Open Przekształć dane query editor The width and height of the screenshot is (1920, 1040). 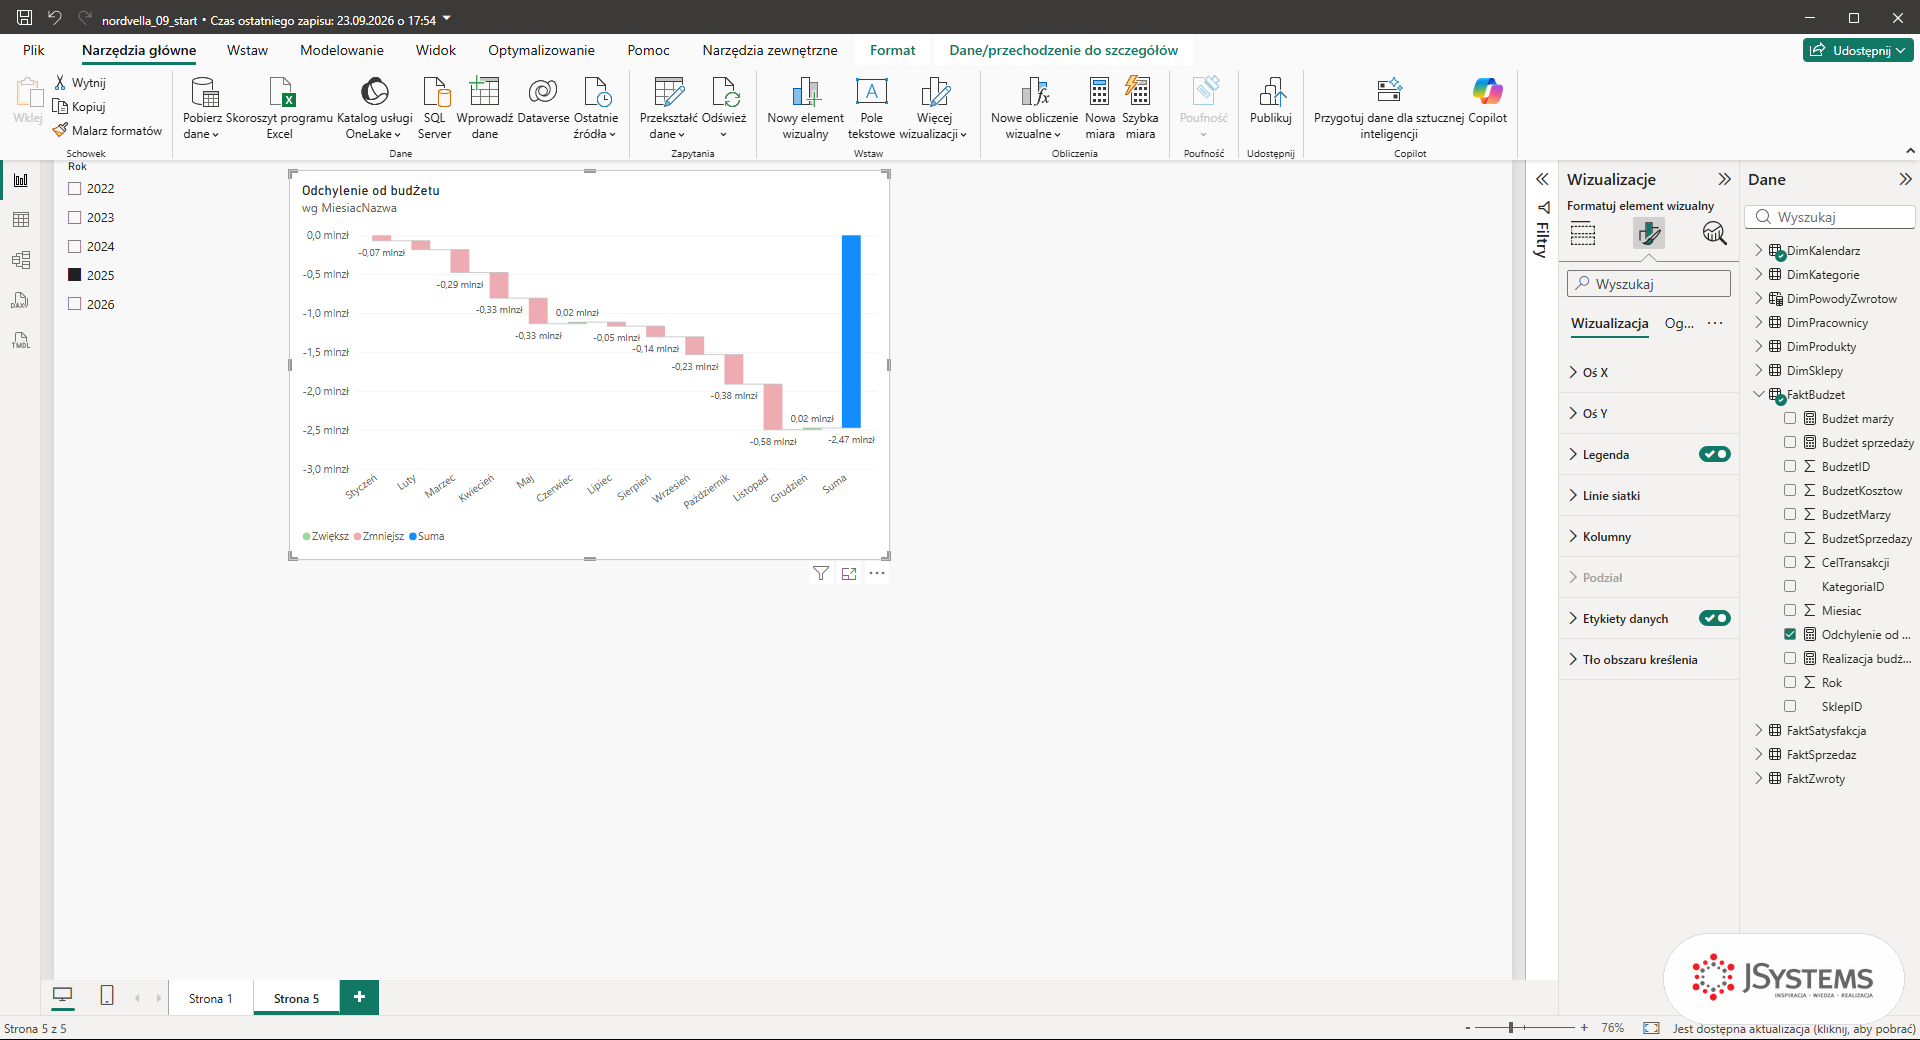[x=668, y=108]
